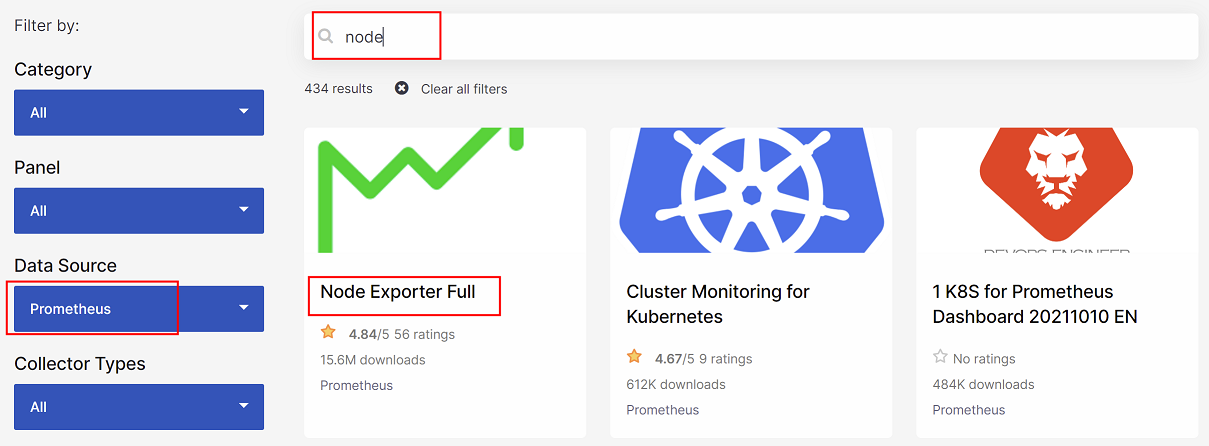
Task: Click the Cluster Monitoring rating star
Action: [634, 357]
